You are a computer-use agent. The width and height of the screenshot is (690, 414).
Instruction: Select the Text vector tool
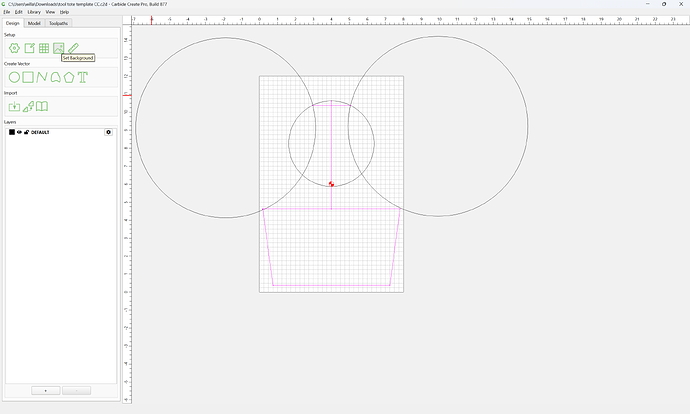pos(83,77)
